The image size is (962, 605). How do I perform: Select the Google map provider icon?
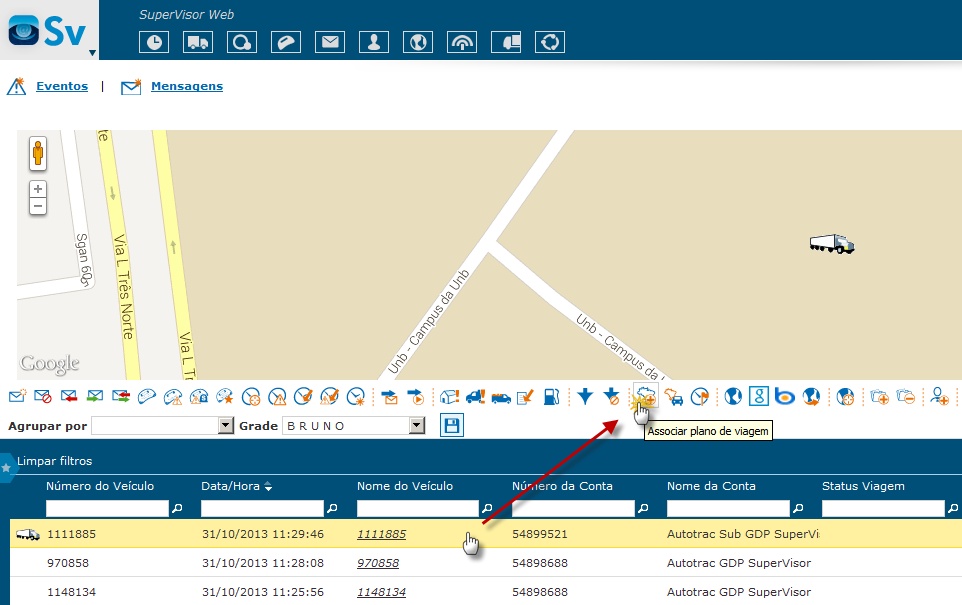click(x=759, y=397)
